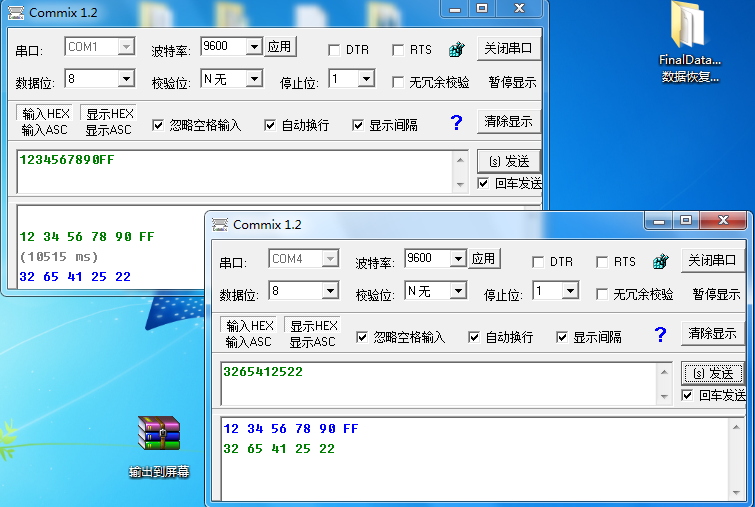
Task: Click 关闭串口 in the COM1 window
Action: (508, 49)
